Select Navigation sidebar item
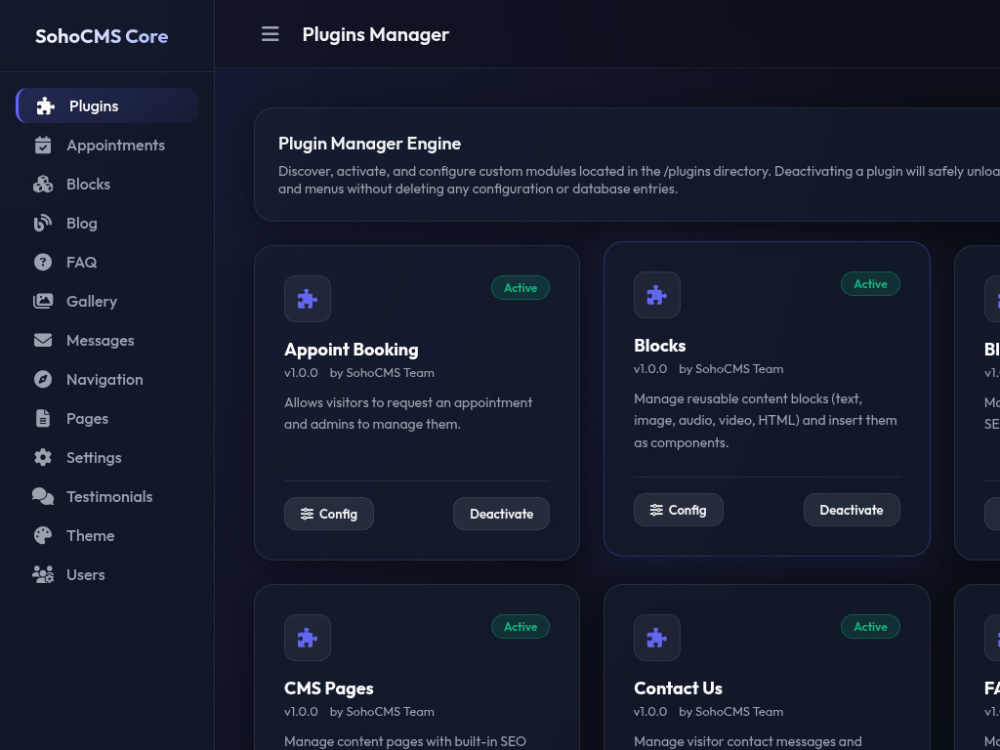 [x=107, y=379]
